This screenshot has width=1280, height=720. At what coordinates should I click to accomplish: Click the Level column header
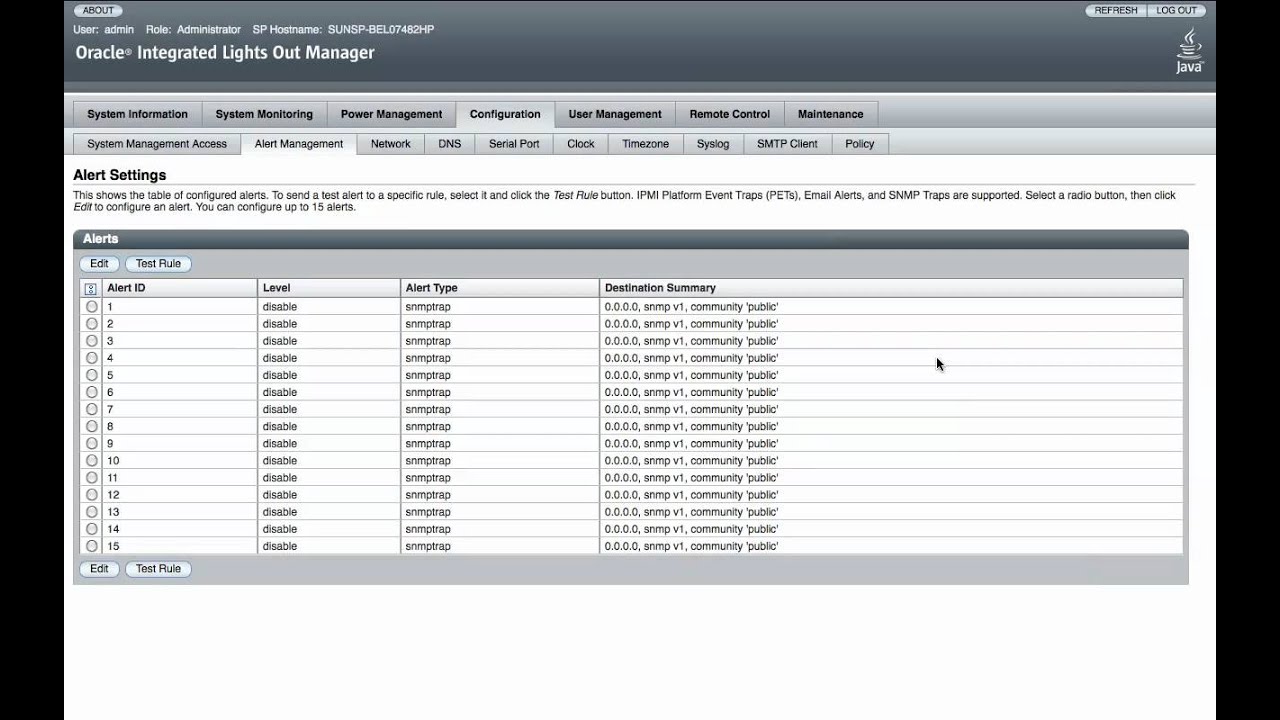coord(329,288)
